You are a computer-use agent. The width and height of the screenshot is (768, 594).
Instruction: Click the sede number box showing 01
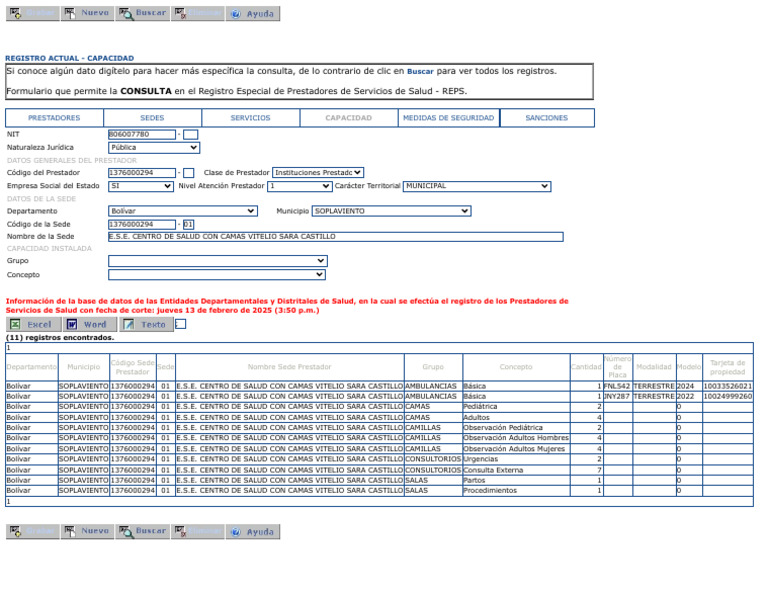tap(189, 224)
